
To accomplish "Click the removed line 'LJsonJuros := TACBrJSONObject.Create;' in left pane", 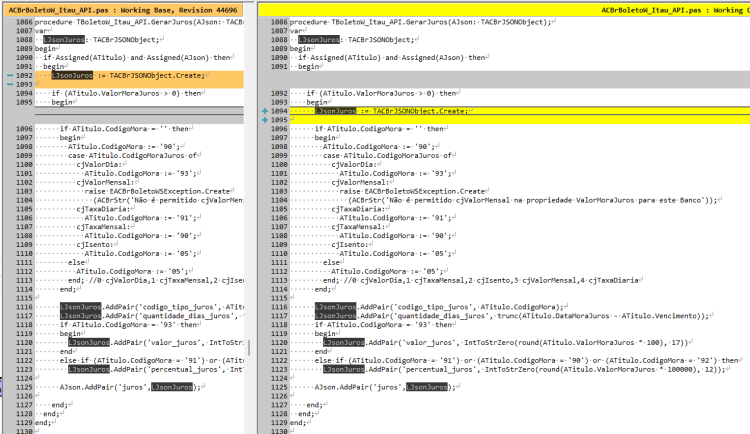I will tap(128, 76).
